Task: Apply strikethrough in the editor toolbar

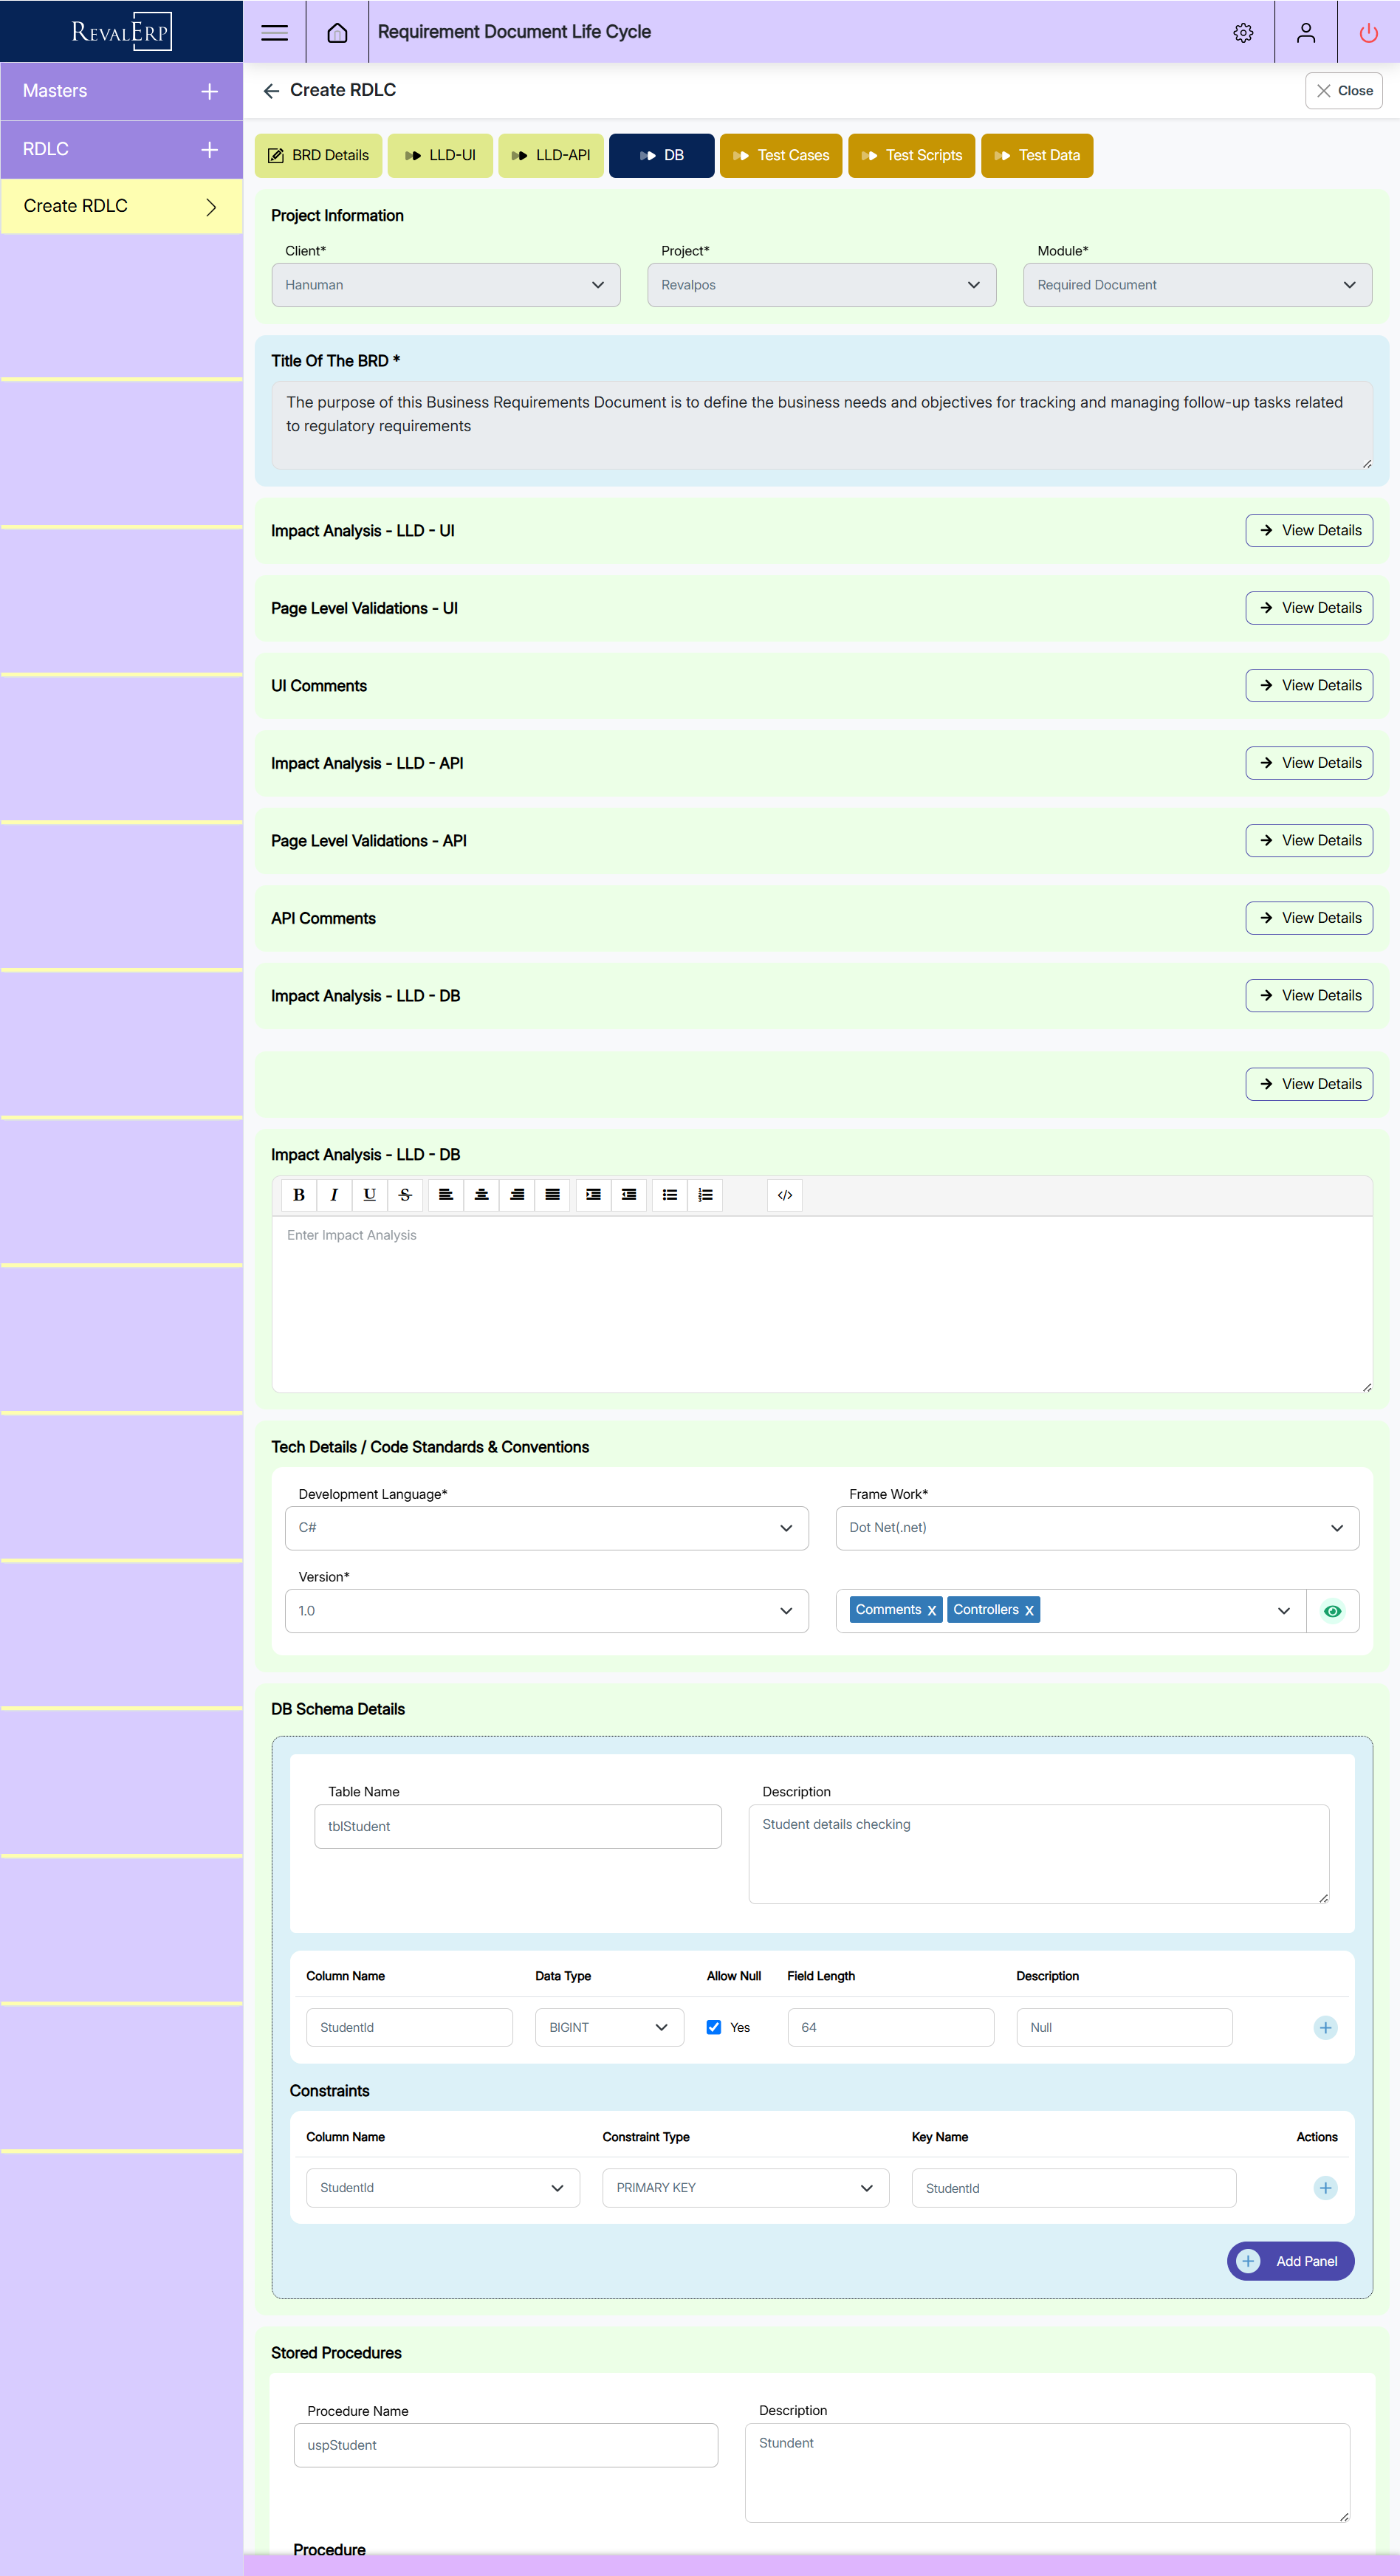Action: [405, 1195]
